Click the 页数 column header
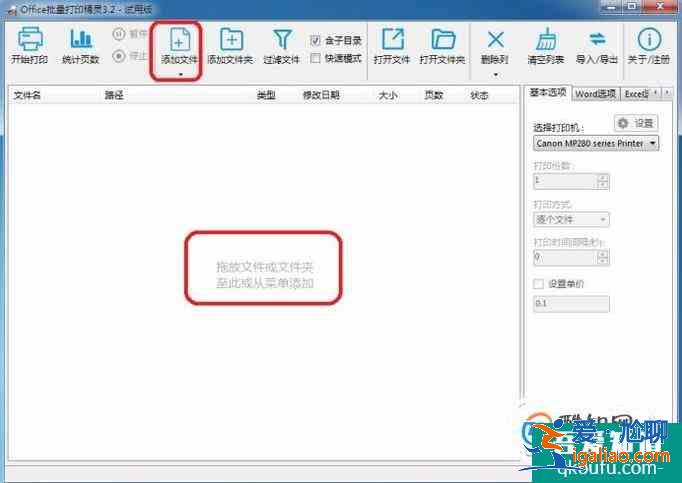This screenshot has height=483, width=682. (x=434, y=95)
